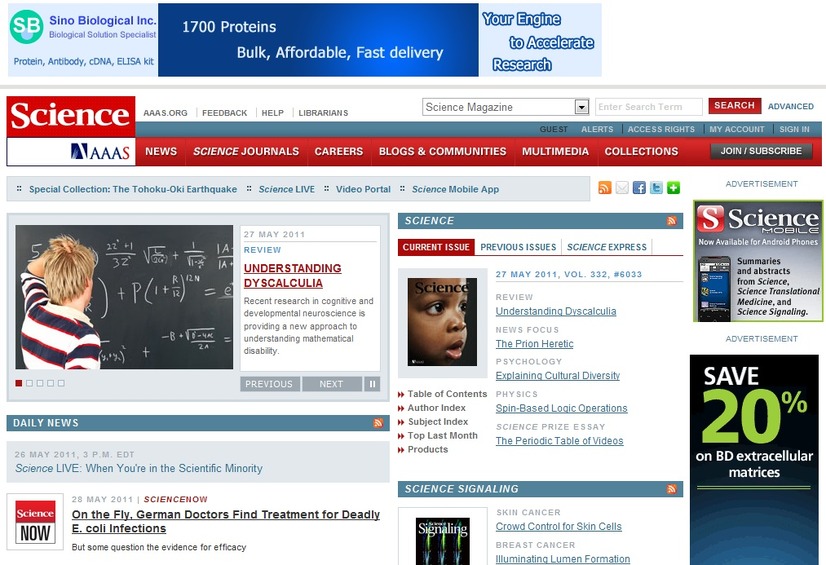Pause the featured slideshow

pos(372,384)
